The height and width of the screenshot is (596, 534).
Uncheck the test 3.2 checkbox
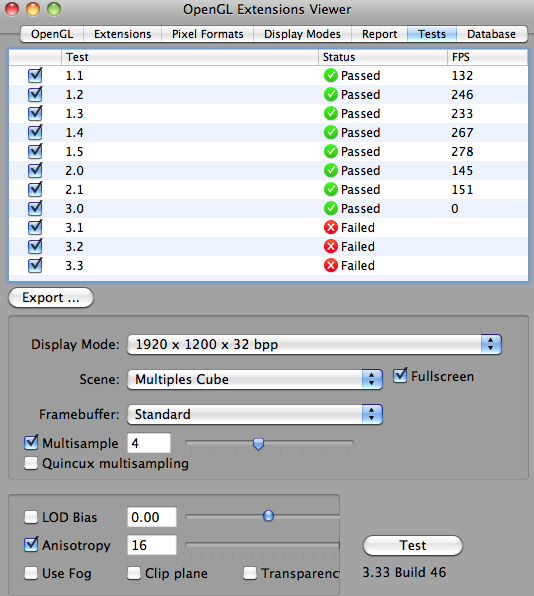pos(35,246)
